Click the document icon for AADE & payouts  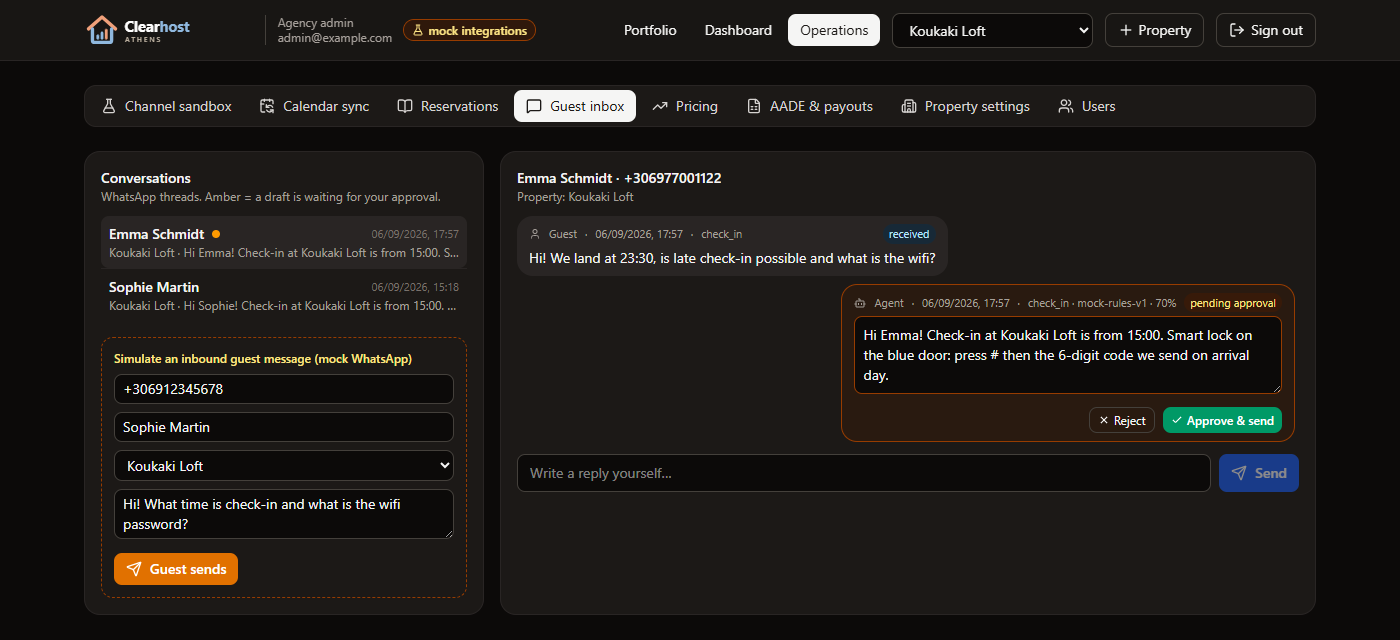754,106
